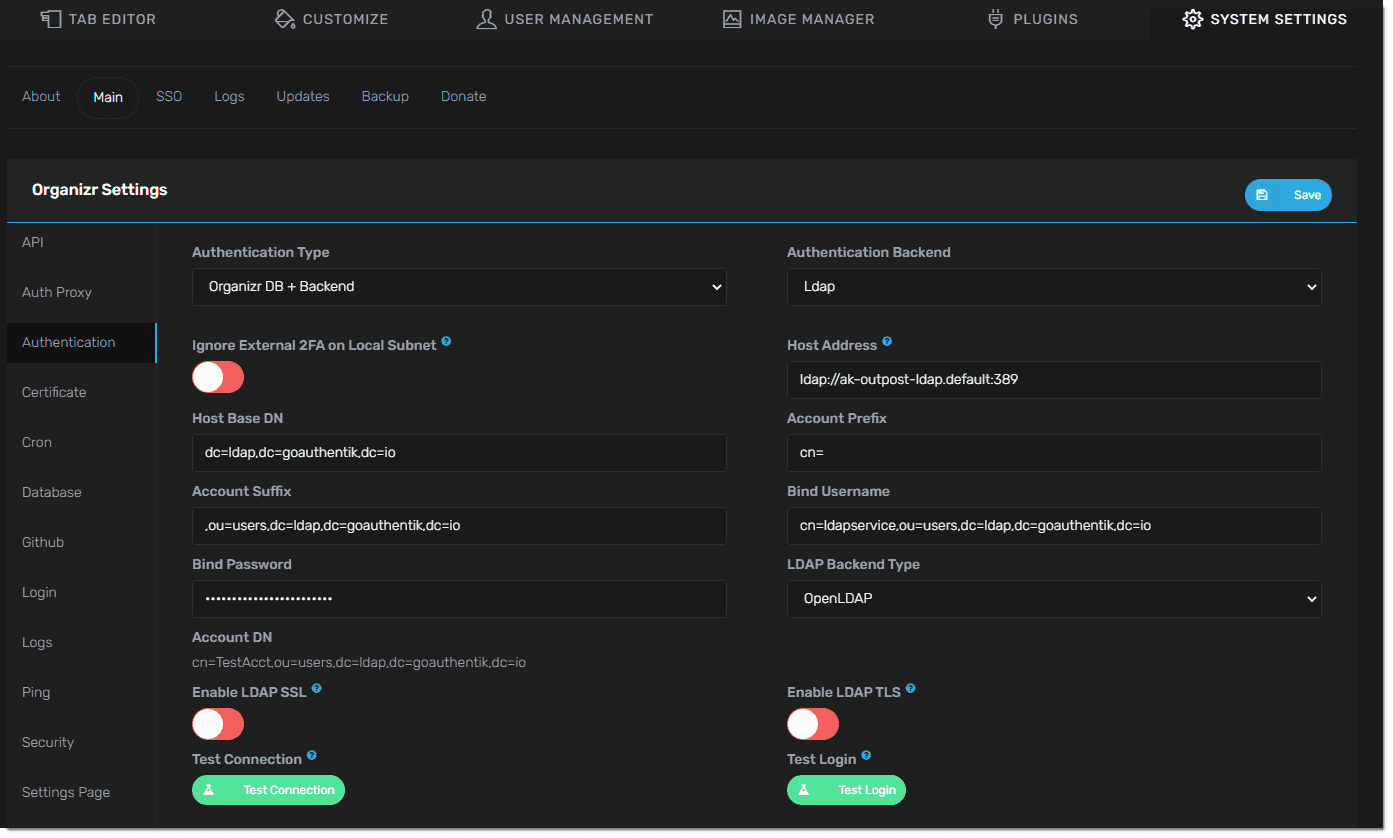Open the Authentication Type dropdown

point(459,287)
